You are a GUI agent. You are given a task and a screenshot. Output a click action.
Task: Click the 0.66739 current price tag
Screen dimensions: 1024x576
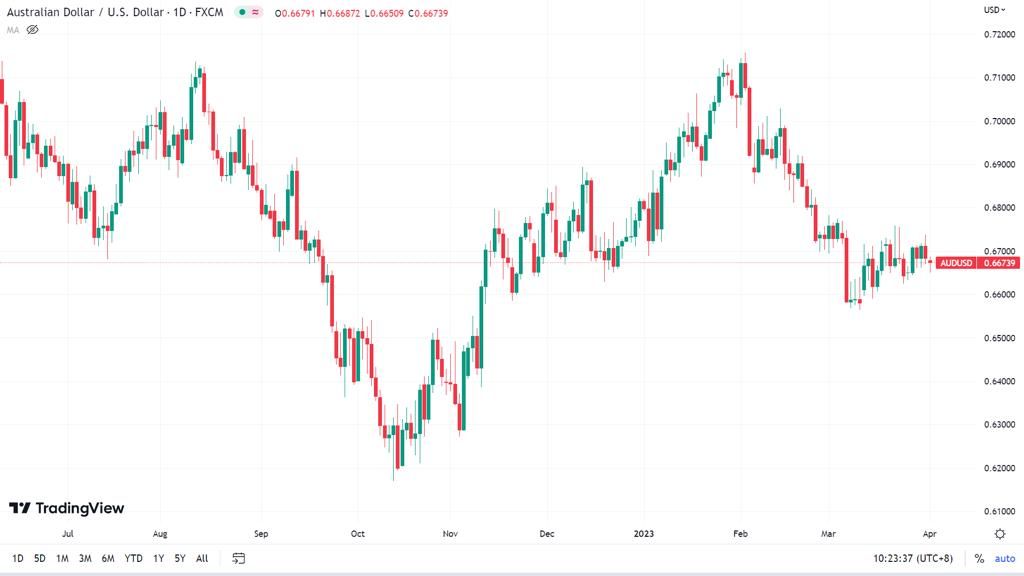(999, 263)
